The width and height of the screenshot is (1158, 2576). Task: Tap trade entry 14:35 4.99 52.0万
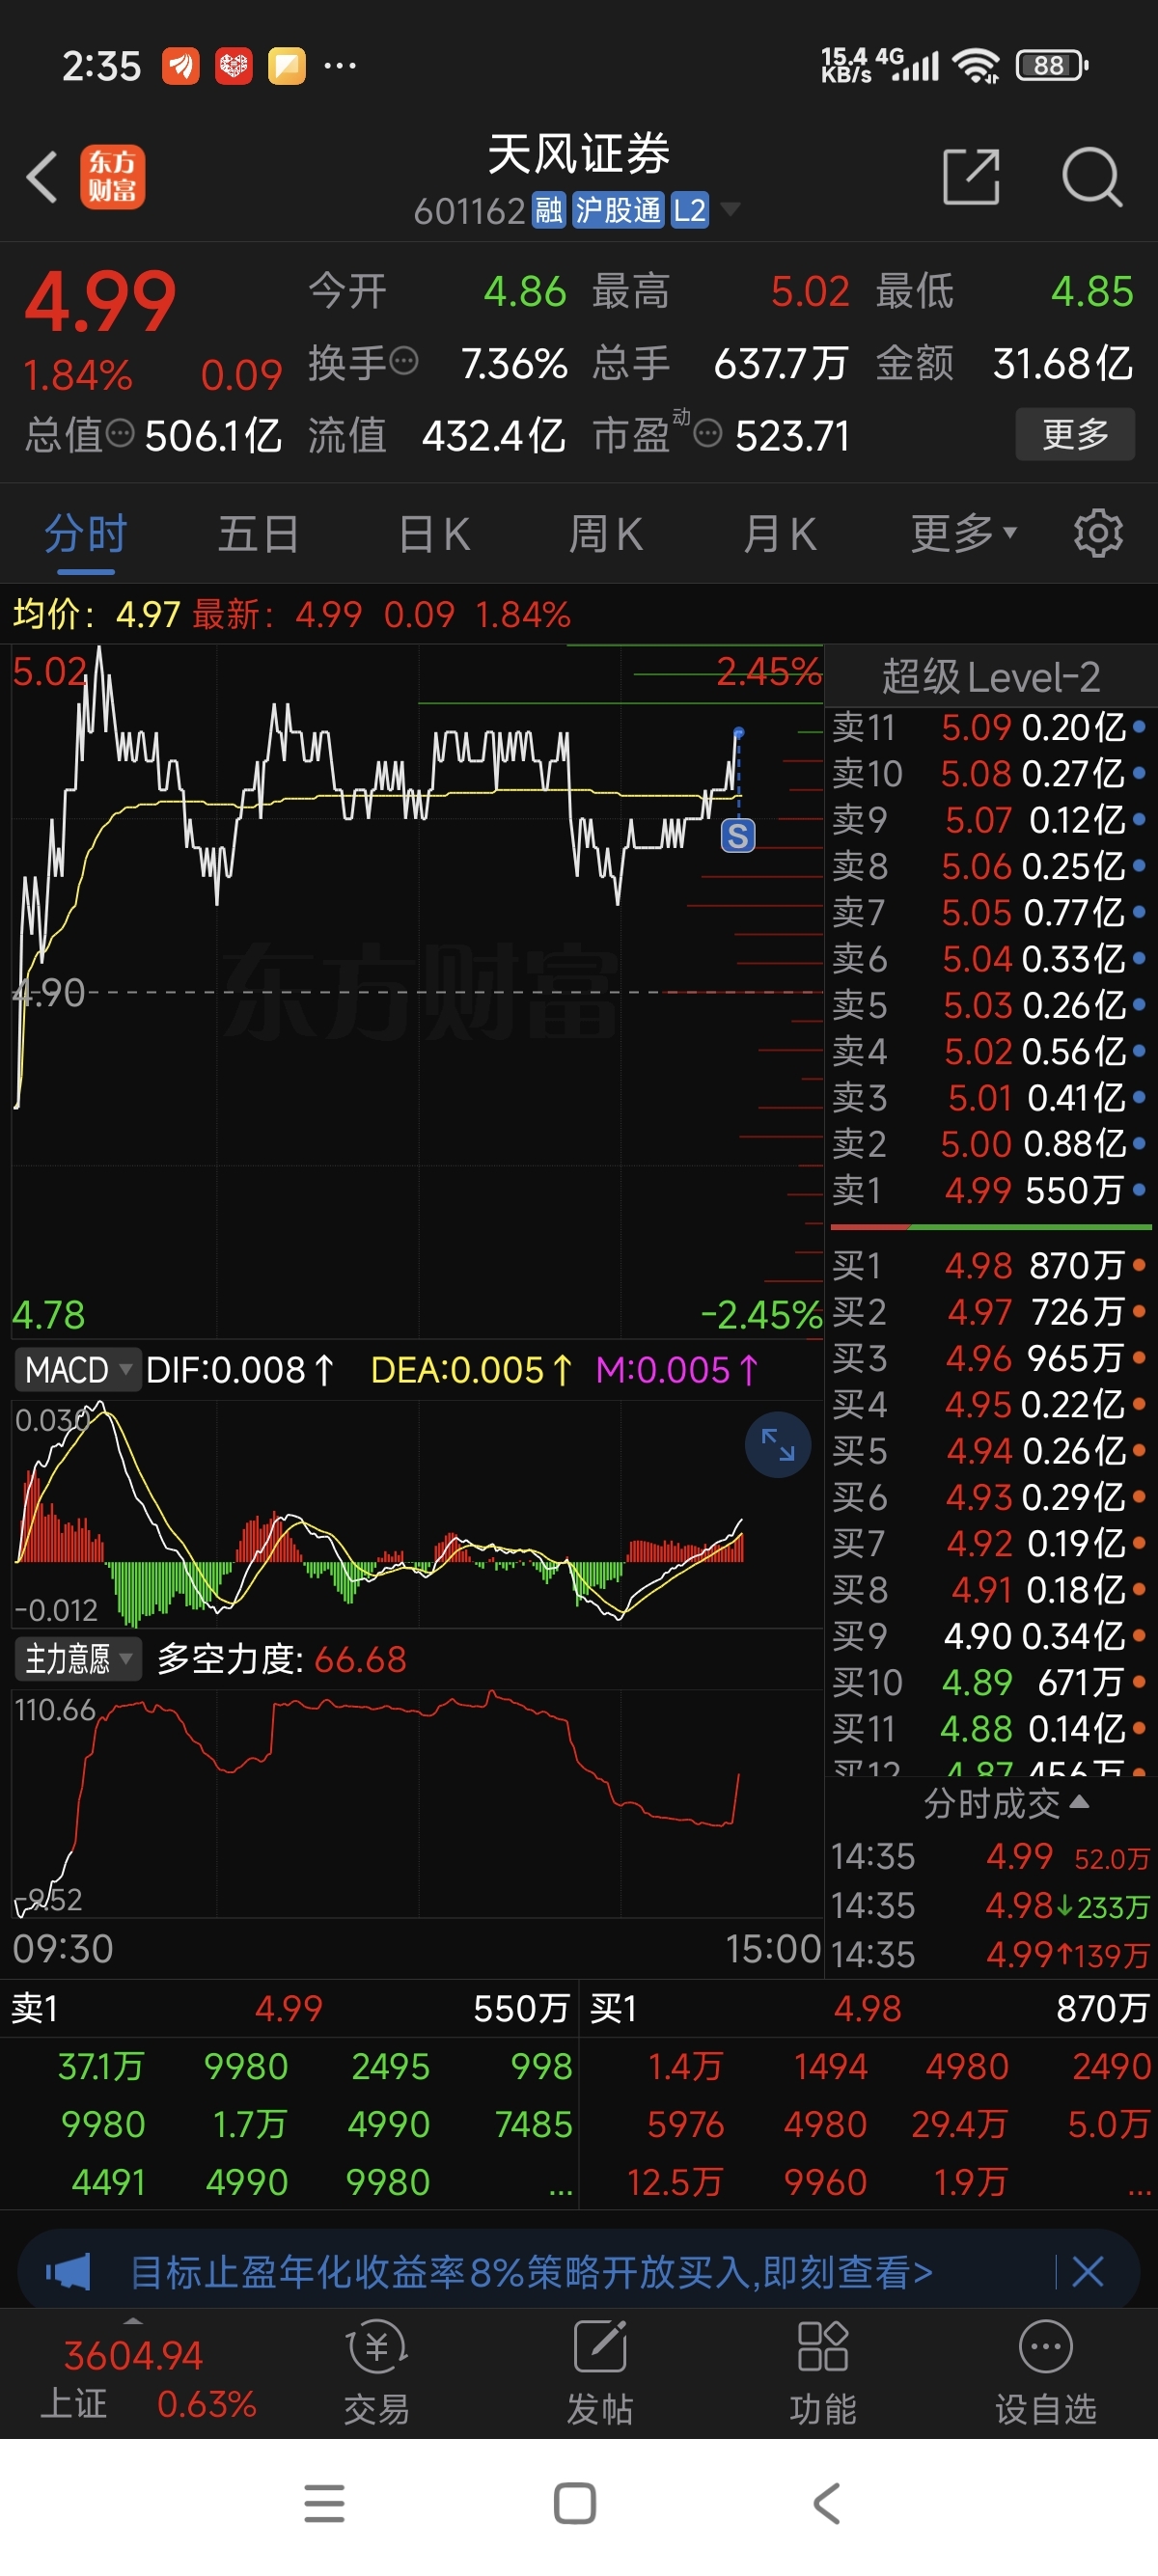[990, 1857]
